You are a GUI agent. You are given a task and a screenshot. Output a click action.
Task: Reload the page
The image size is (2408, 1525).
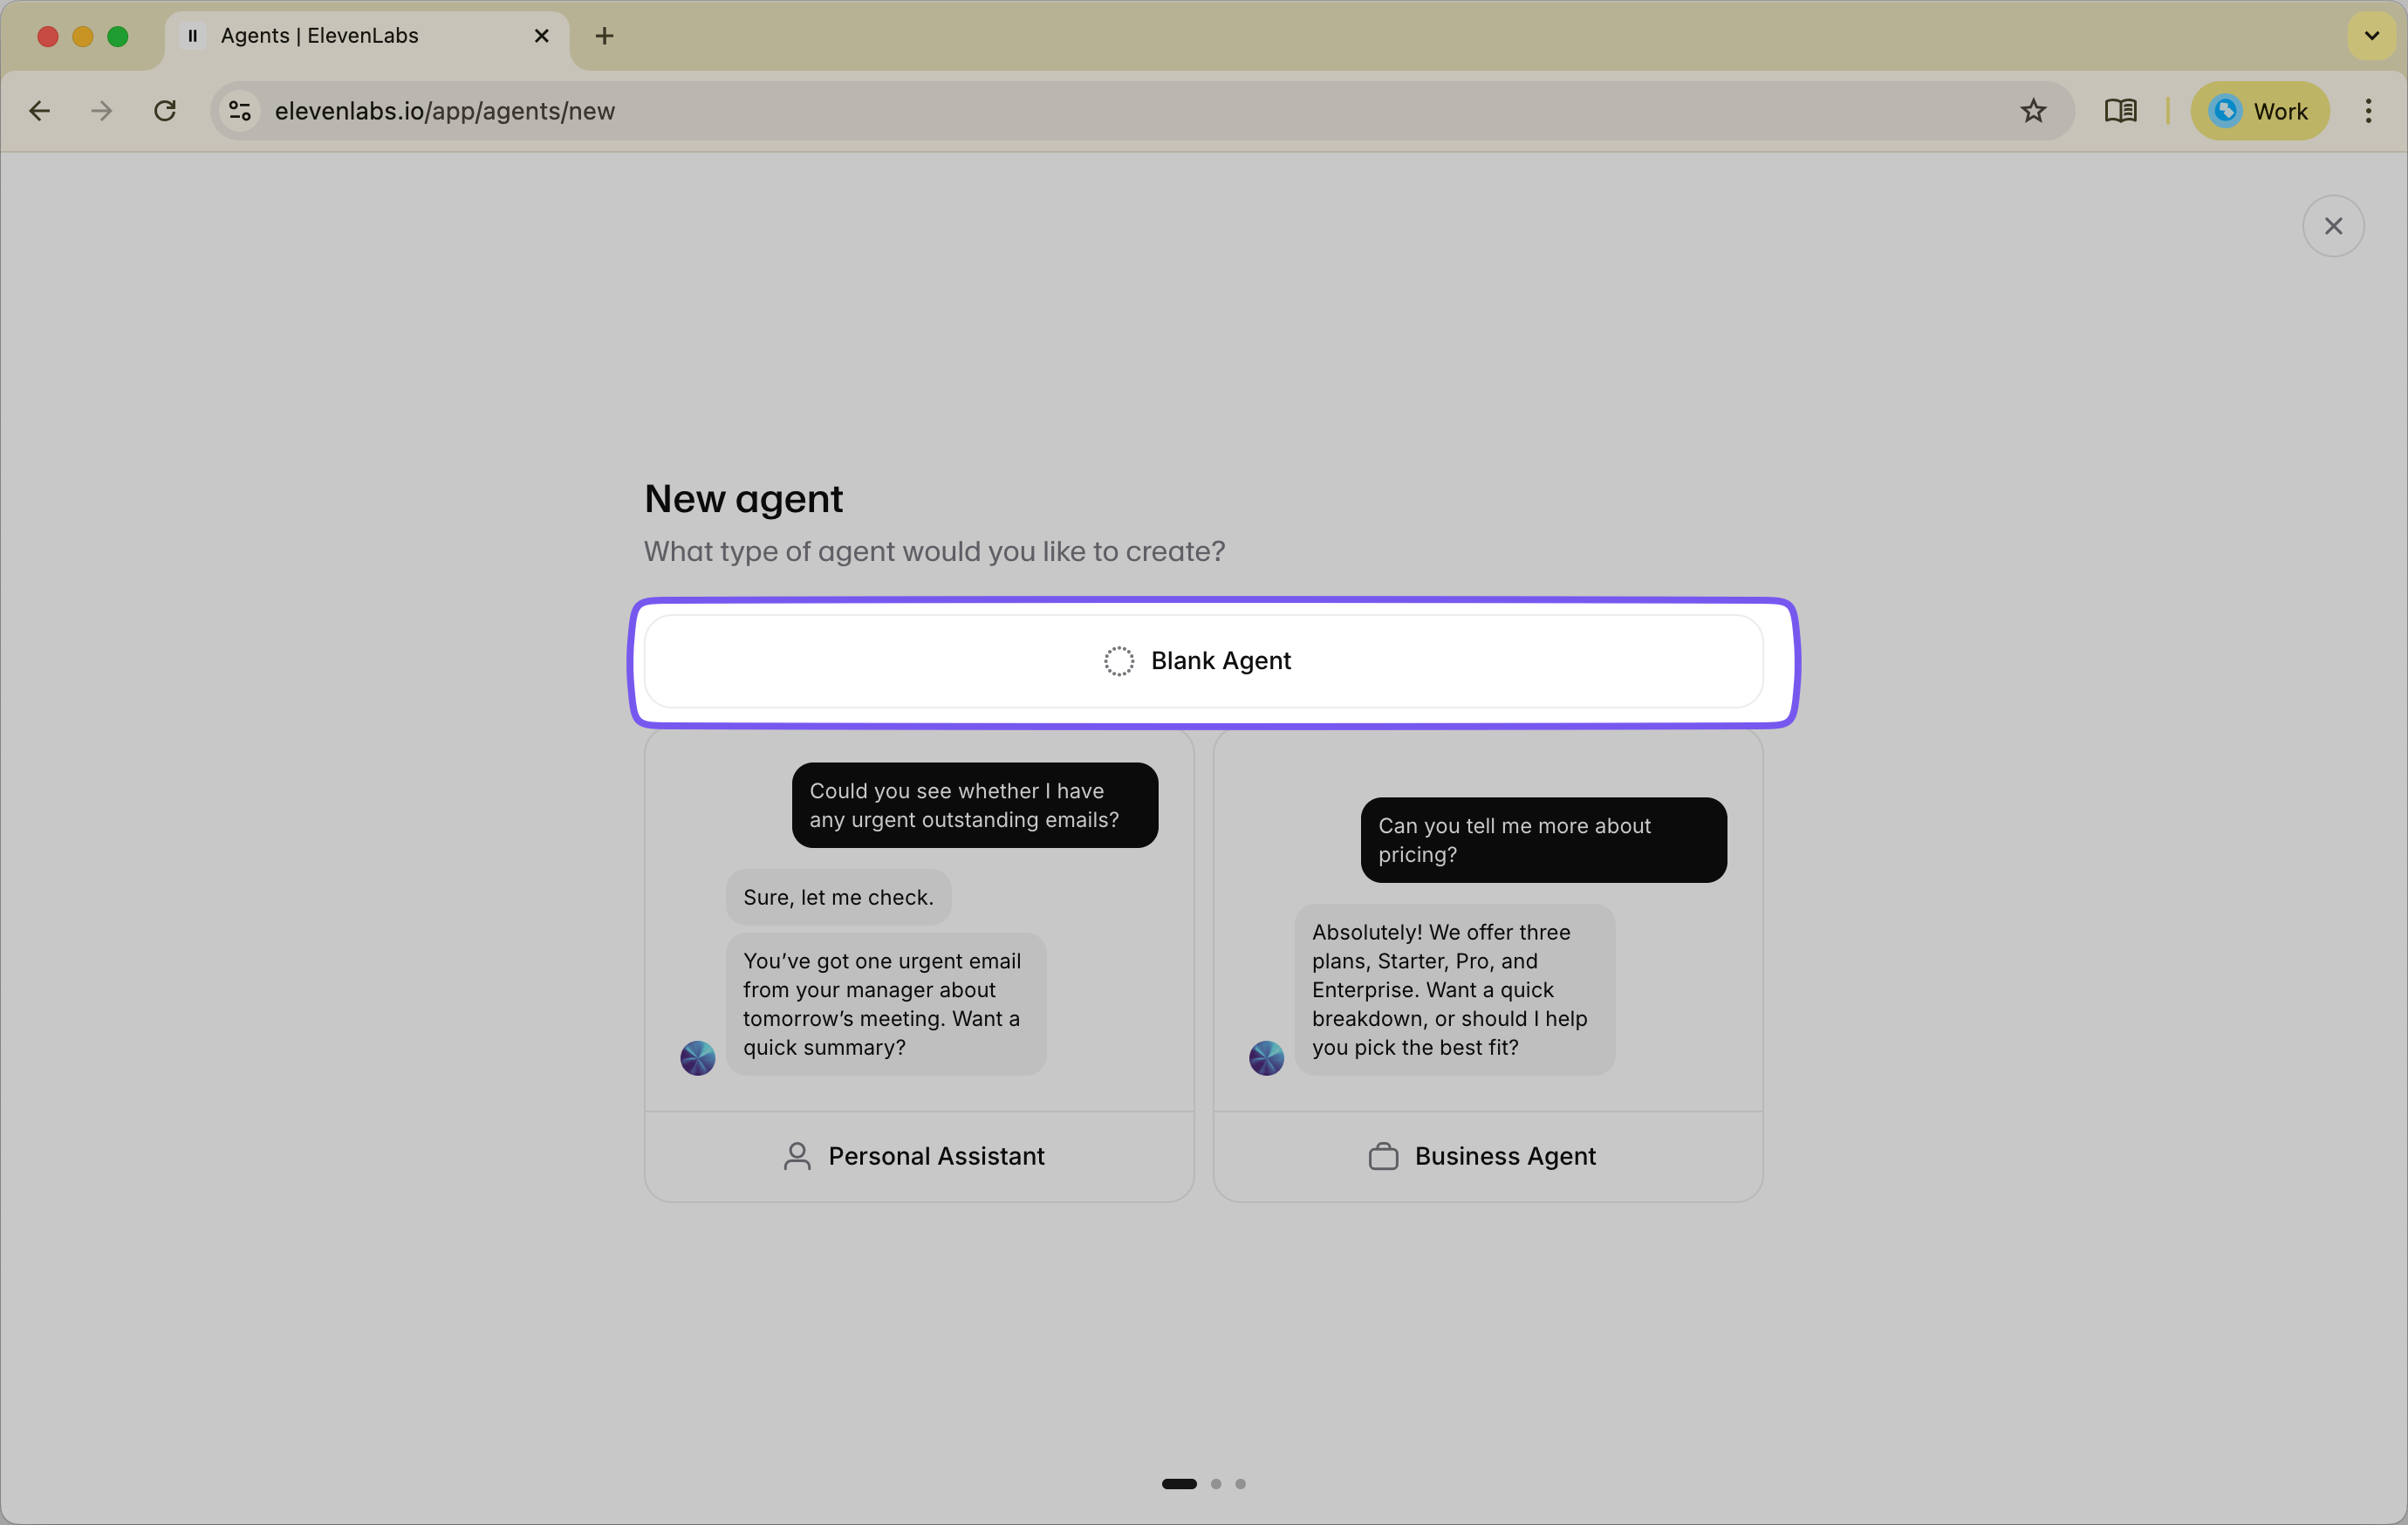(x=164, y=111)
